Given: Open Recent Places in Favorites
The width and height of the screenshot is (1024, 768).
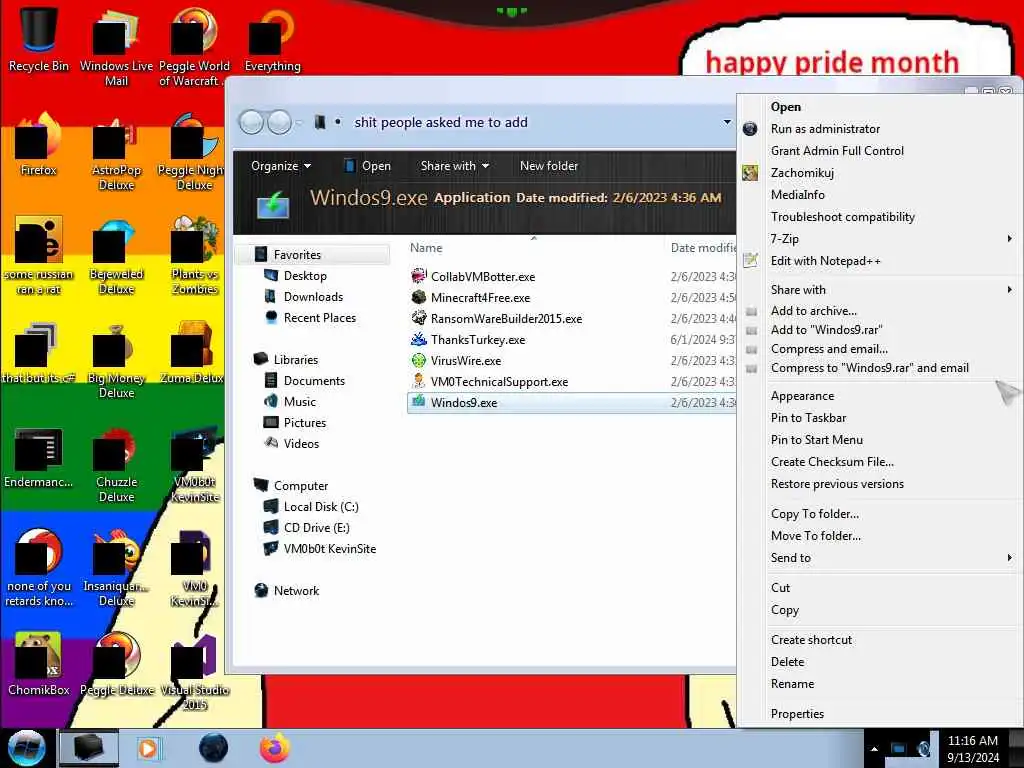Looking at the screenshot, I should pos(319,317).
